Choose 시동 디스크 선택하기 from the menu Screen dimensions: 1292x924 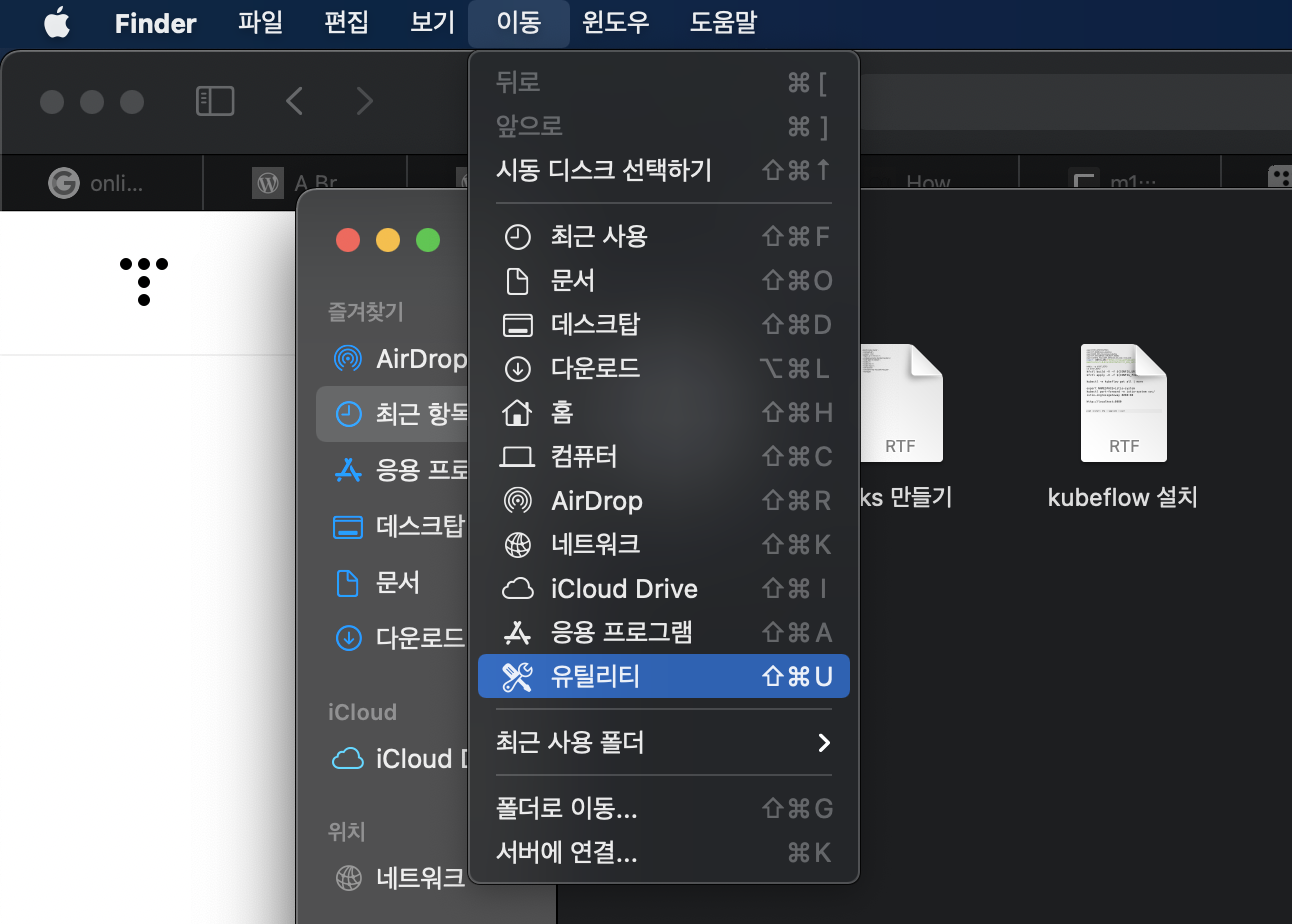664,170
